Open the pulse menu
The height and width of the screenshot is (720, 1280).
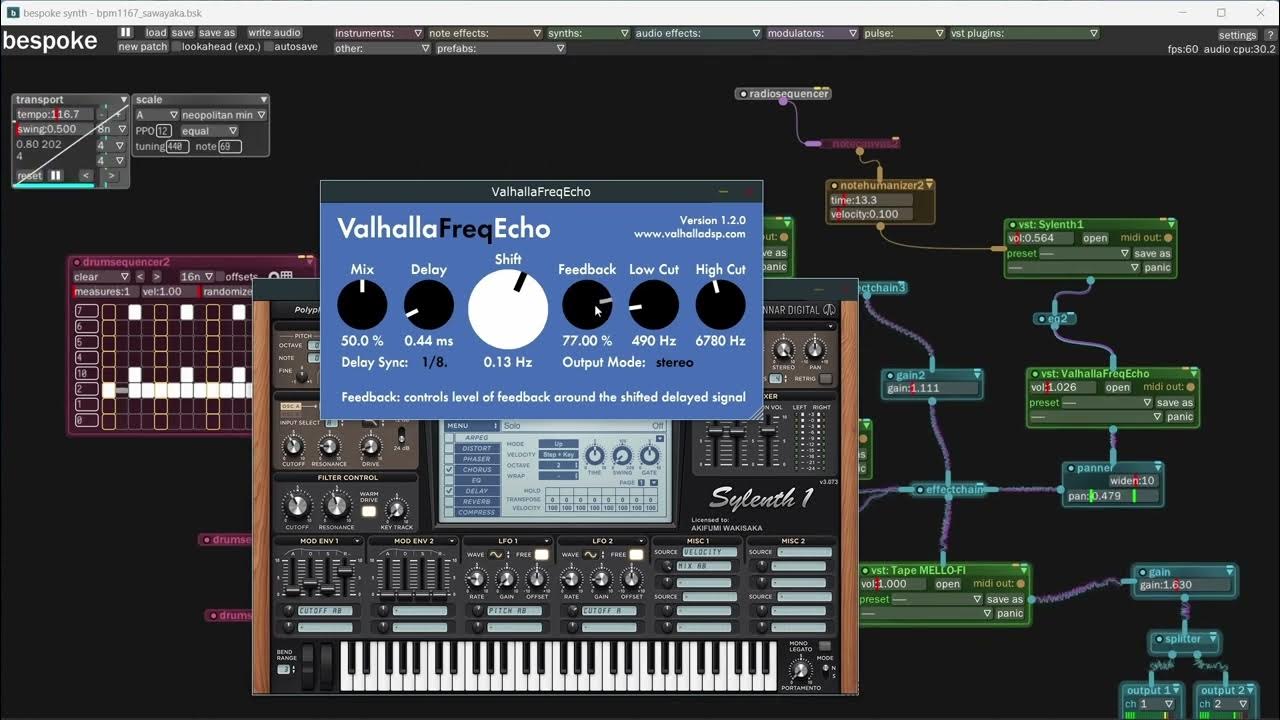click(x=904, y=33)
